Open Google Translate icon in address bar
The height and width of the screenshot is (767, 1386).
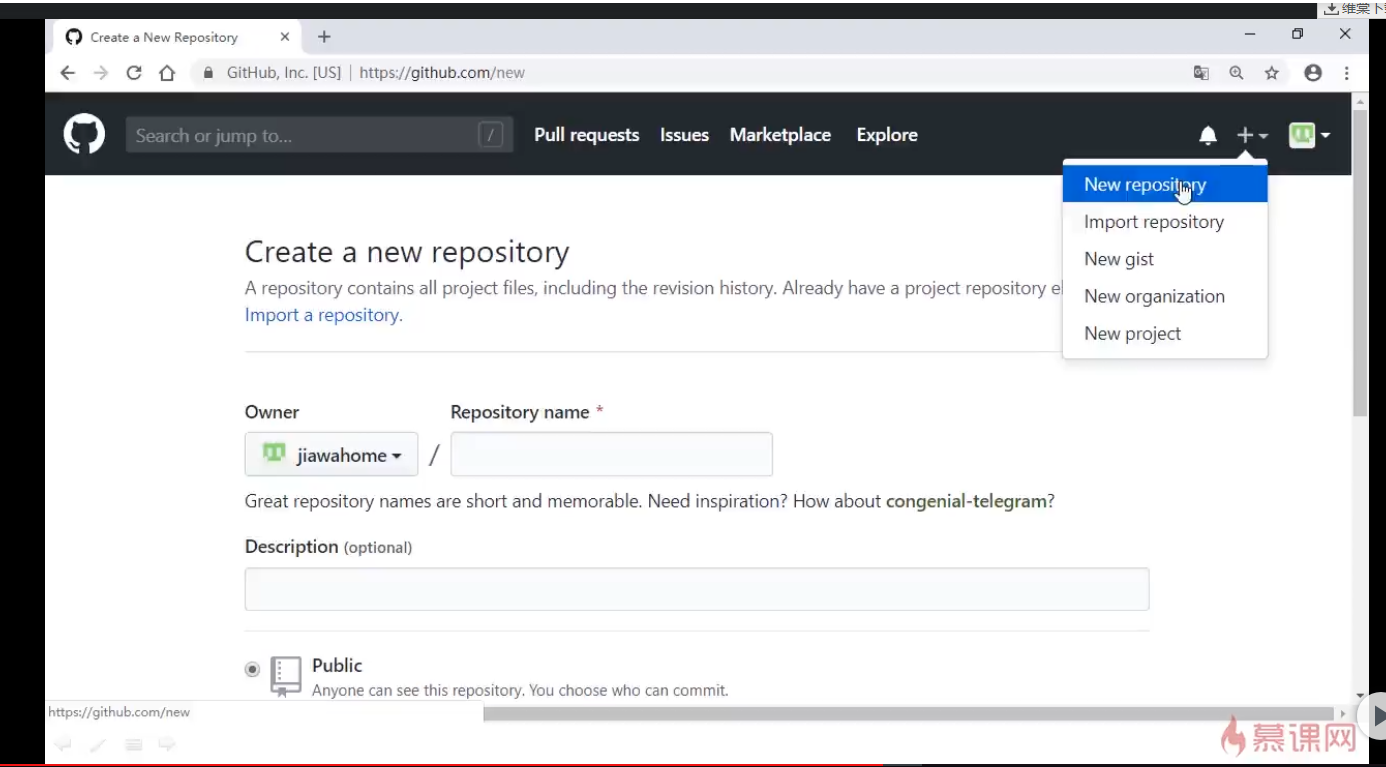click(x=1201, y=72)
